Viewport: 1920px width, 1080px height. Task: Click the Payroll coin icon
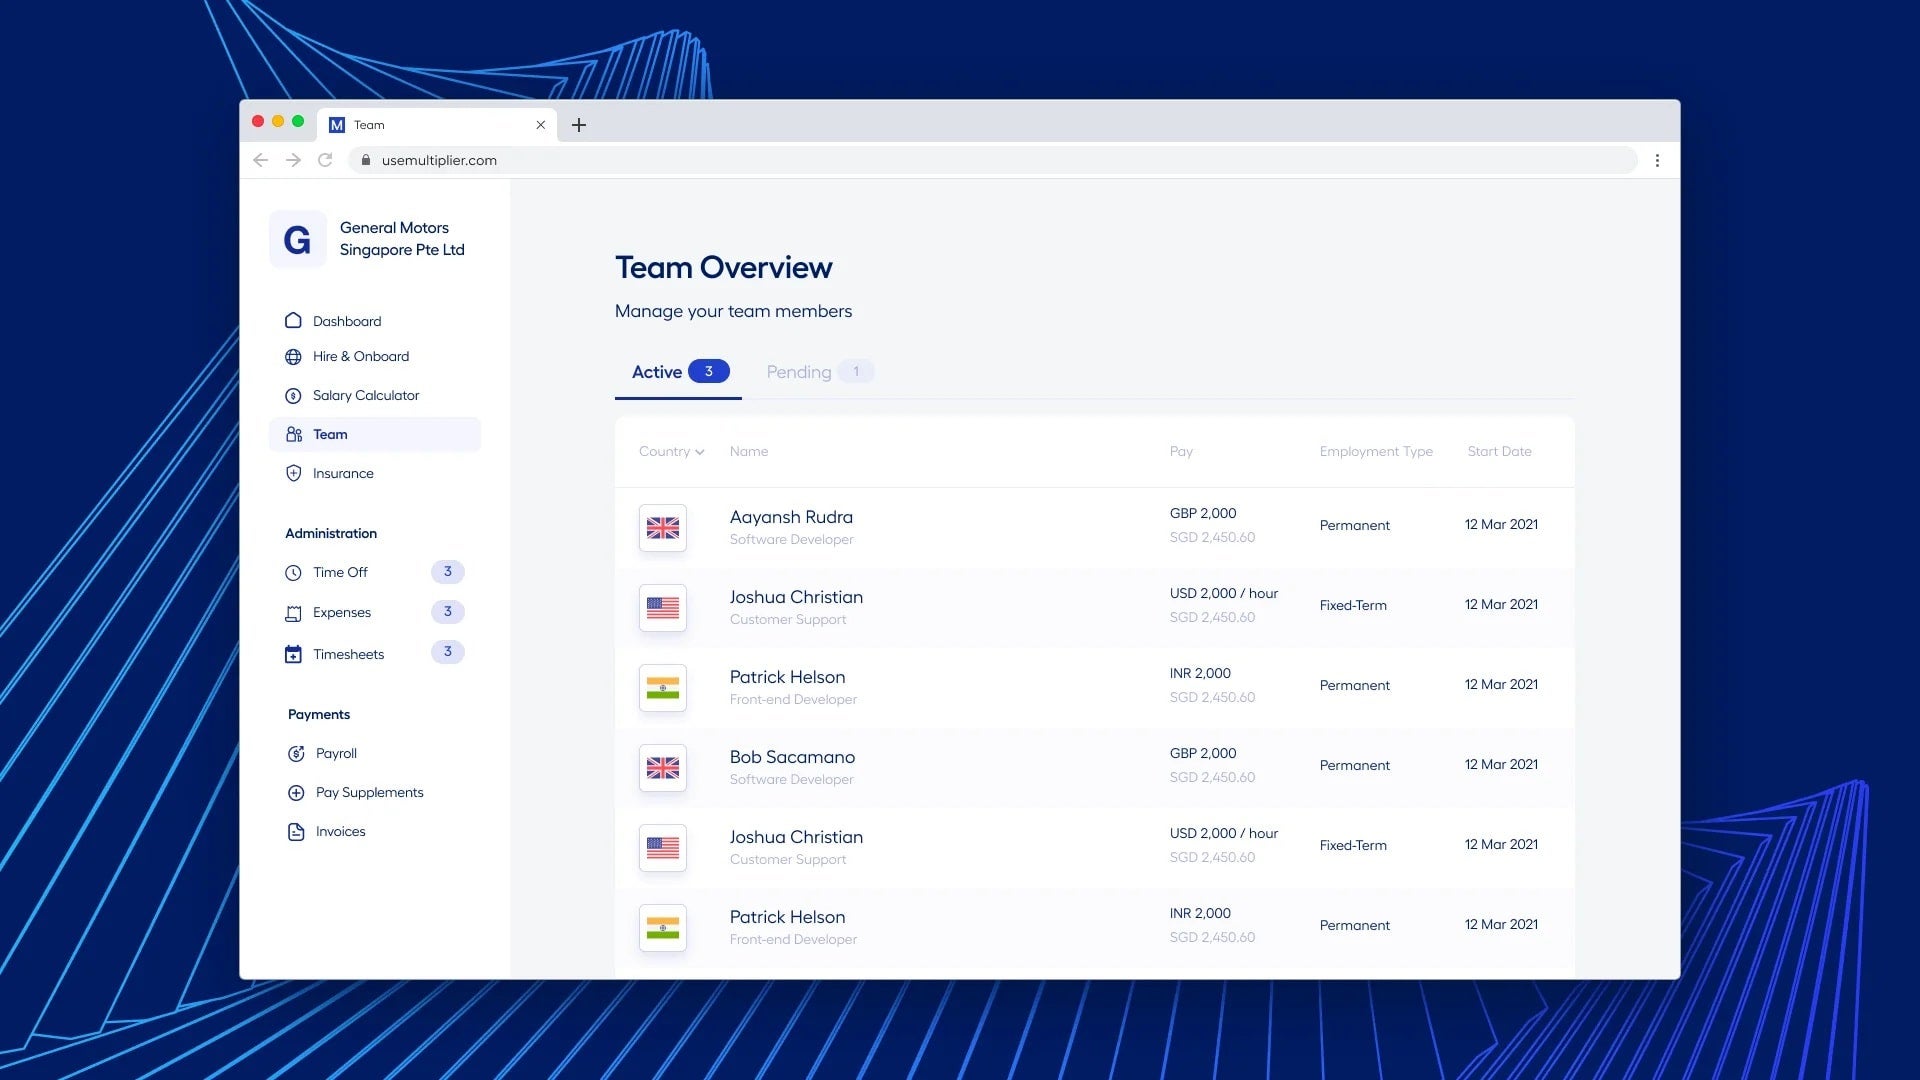coord(296,753)
